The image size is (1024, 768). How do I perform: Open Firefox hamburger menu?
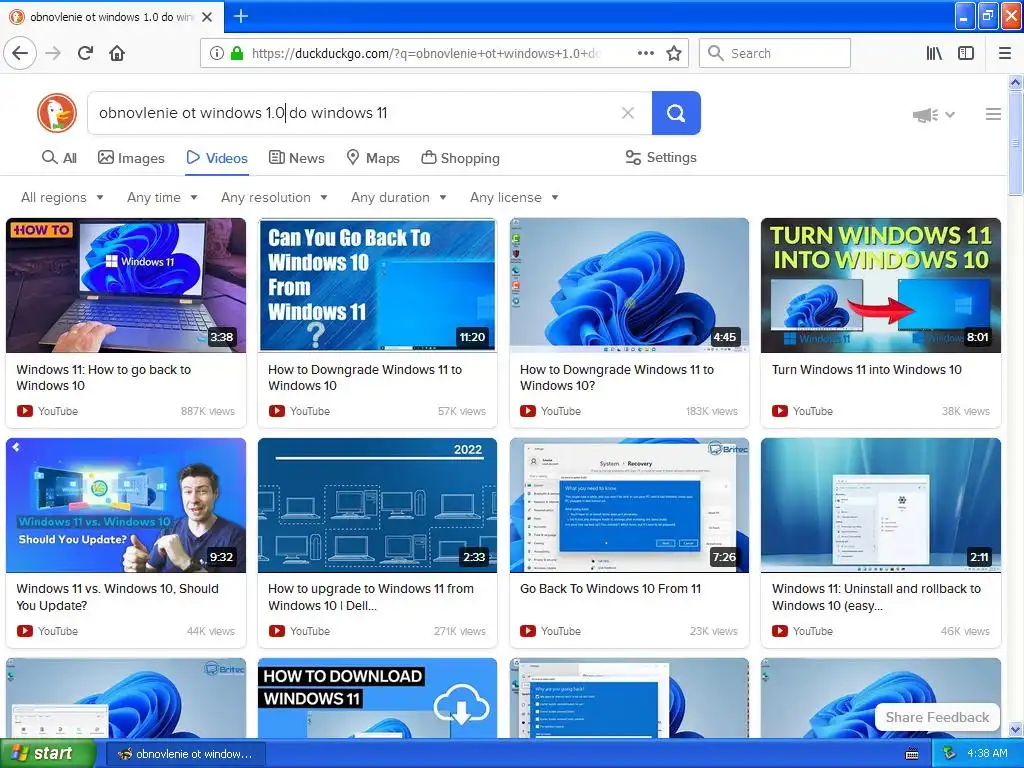point(1005,53)
